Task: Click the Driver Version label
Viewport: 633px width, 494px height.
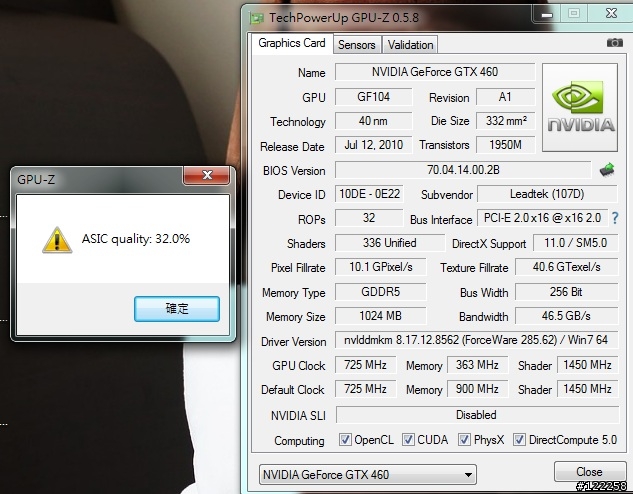Action: click(293, 342)
